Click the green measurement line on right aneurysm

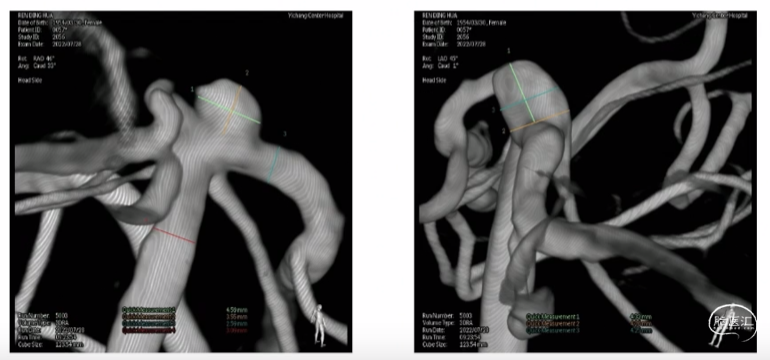click(522, 92)
